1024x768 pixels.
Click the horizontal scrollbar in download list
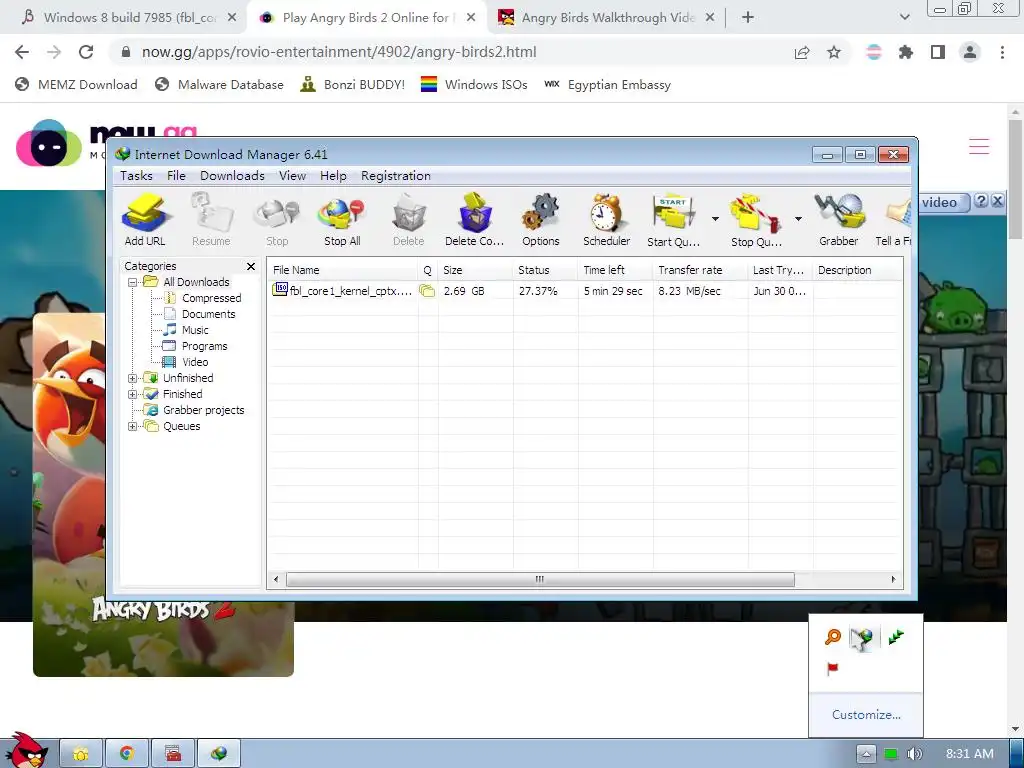(x=540, y=579)
